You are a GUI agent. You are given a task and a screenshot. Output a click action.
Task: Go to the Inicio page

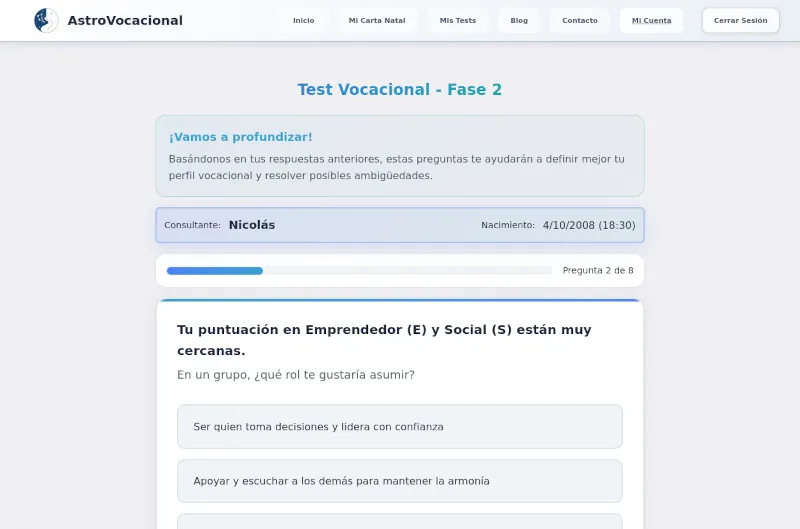pyautogui.click(x=303, y=20)
